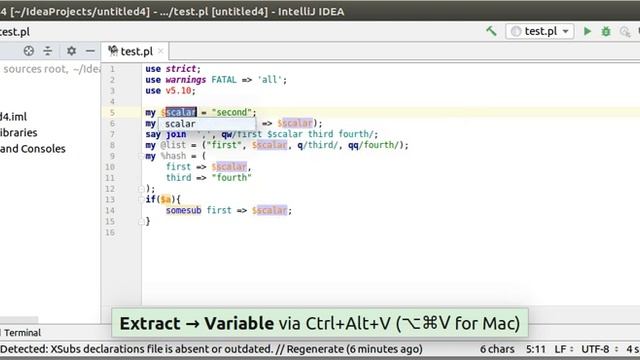Click the 'somesub' call on line 14

pos(183,210)
